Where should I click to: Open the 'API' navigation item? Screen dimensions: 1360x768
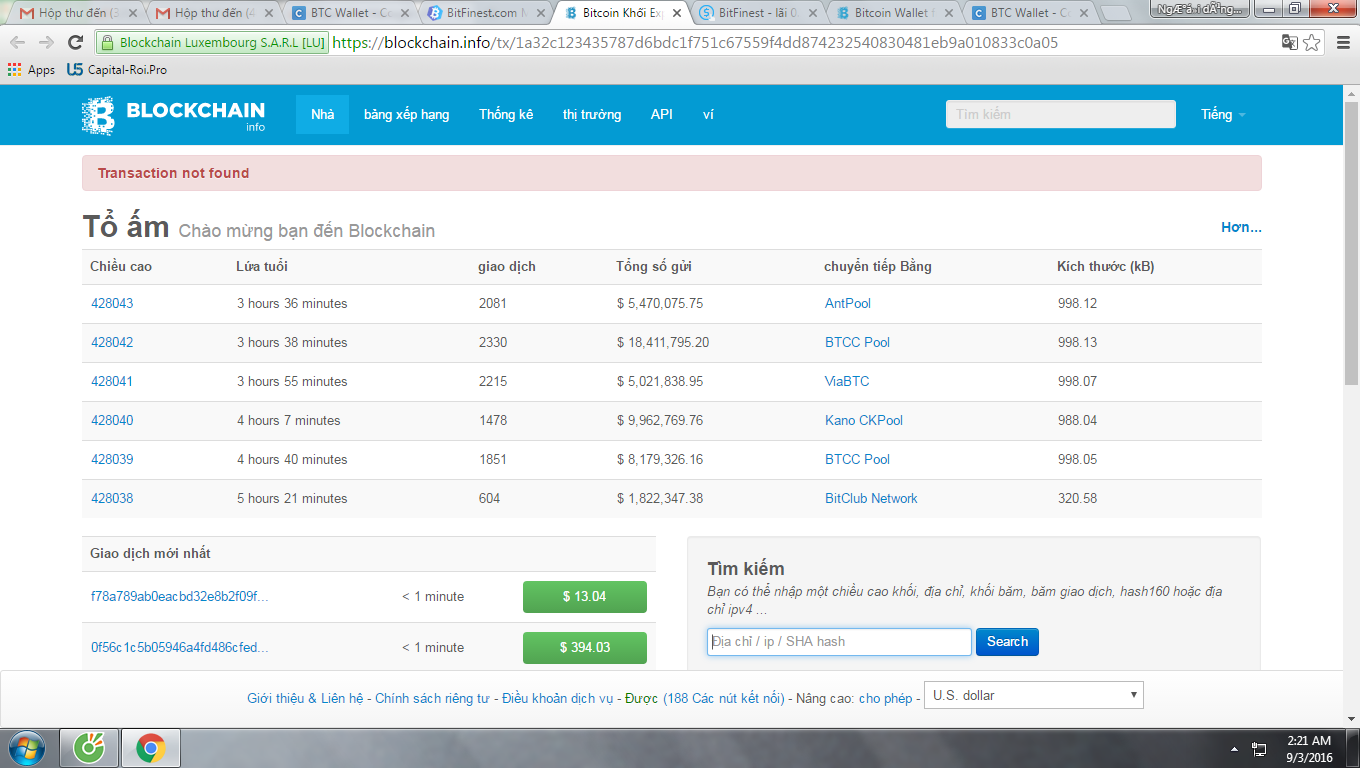[662, 115]
